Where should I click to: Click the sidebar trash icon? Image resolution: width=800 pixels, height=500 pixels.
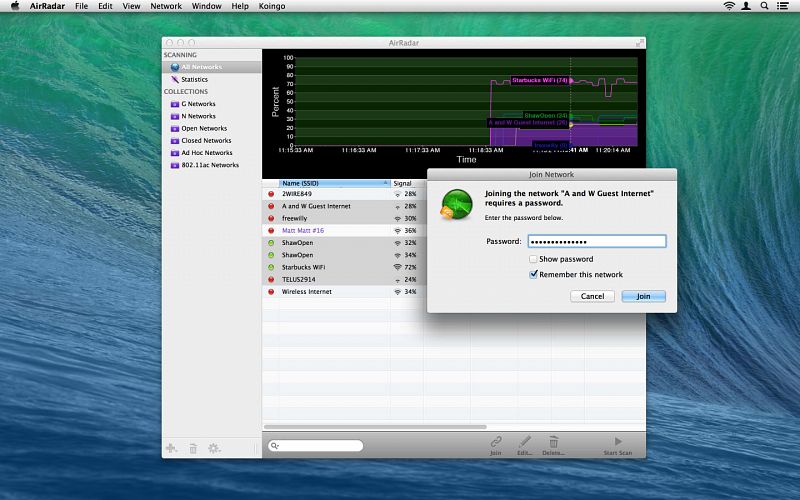click(x=193, y=449)
